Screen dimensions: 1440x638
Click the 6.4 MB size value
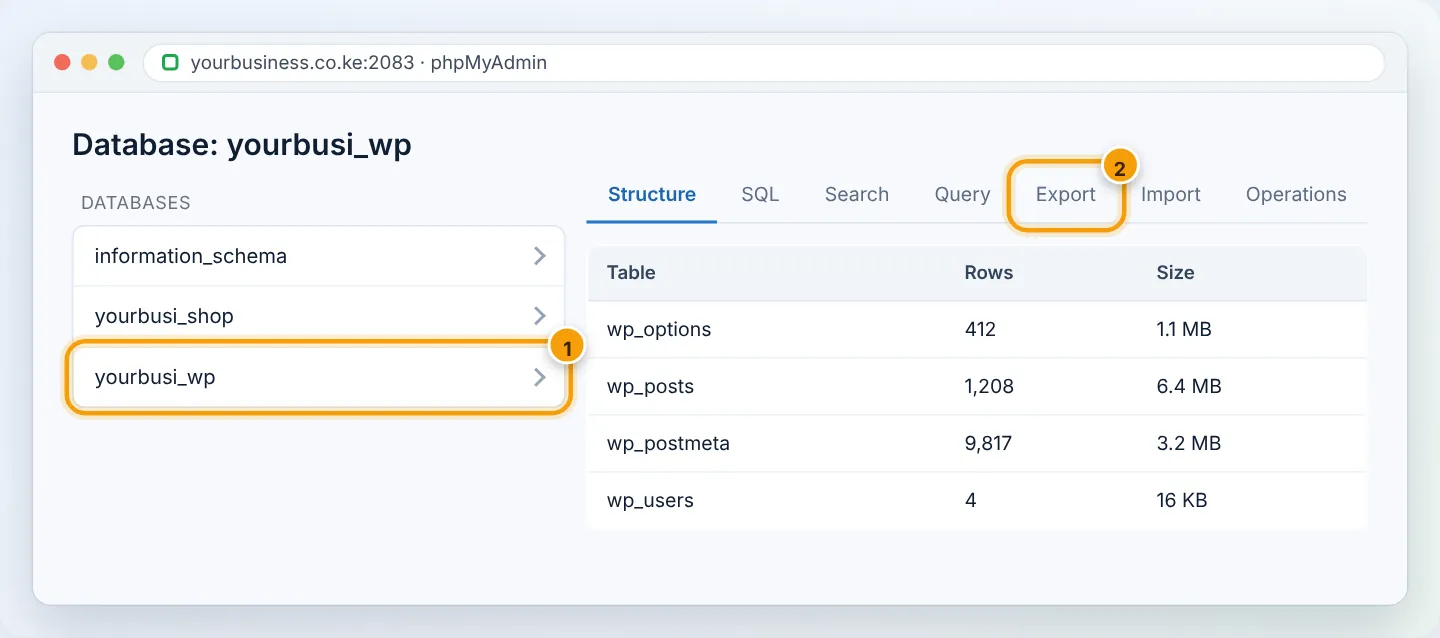point(1189,386)
